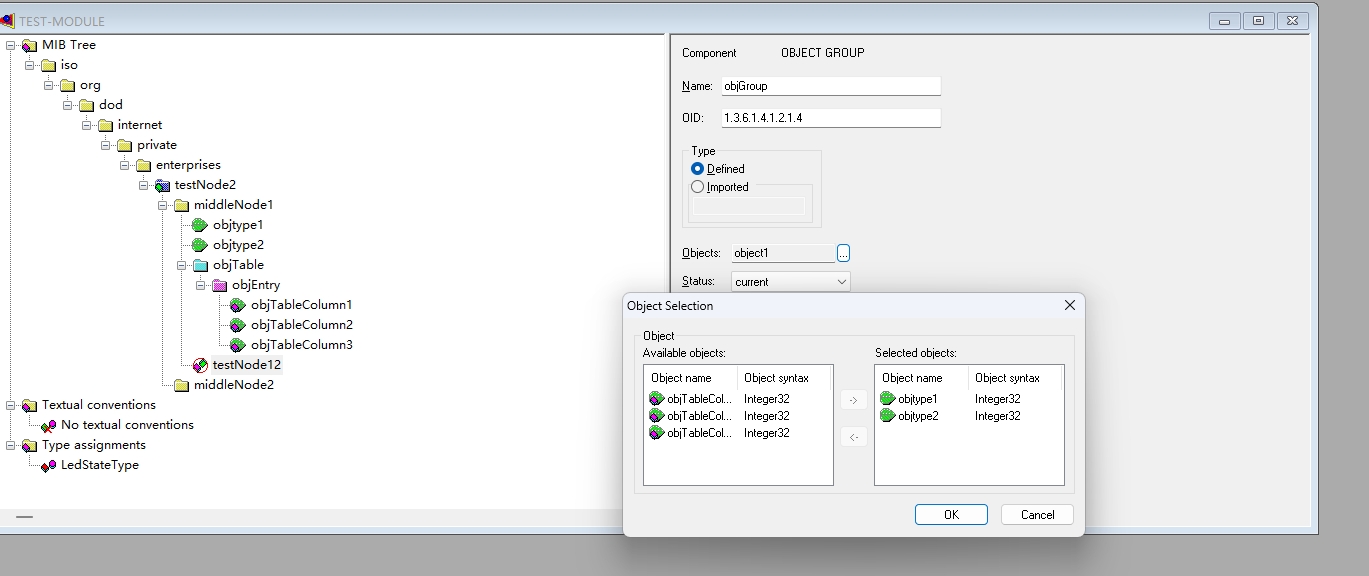1369x576 pixels.
Task: Collapse the enterprises tree node
Action: (x=125, y=165)
